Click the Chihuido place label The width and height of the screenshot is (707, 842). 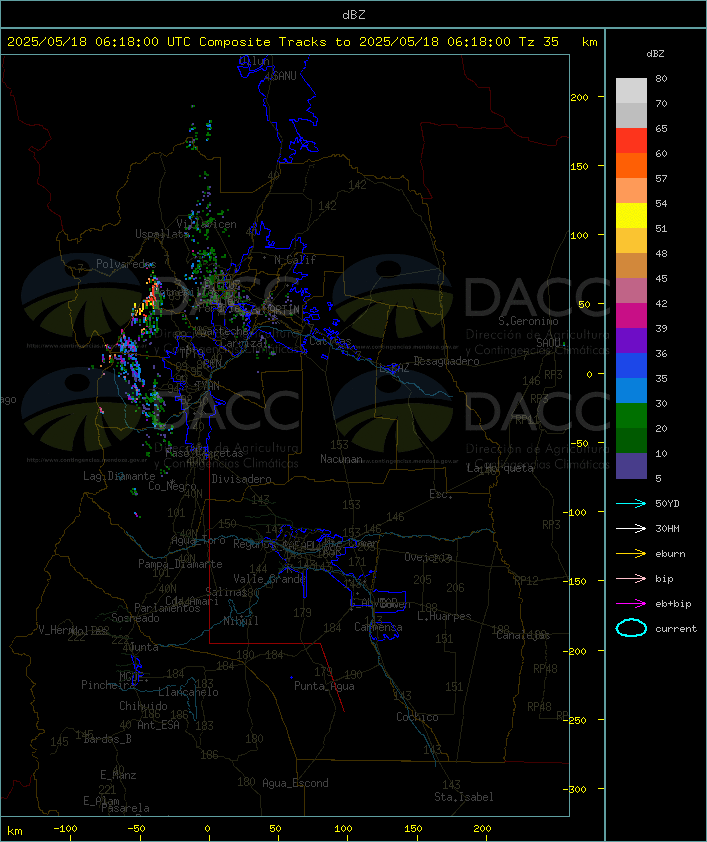click(143, 706)
